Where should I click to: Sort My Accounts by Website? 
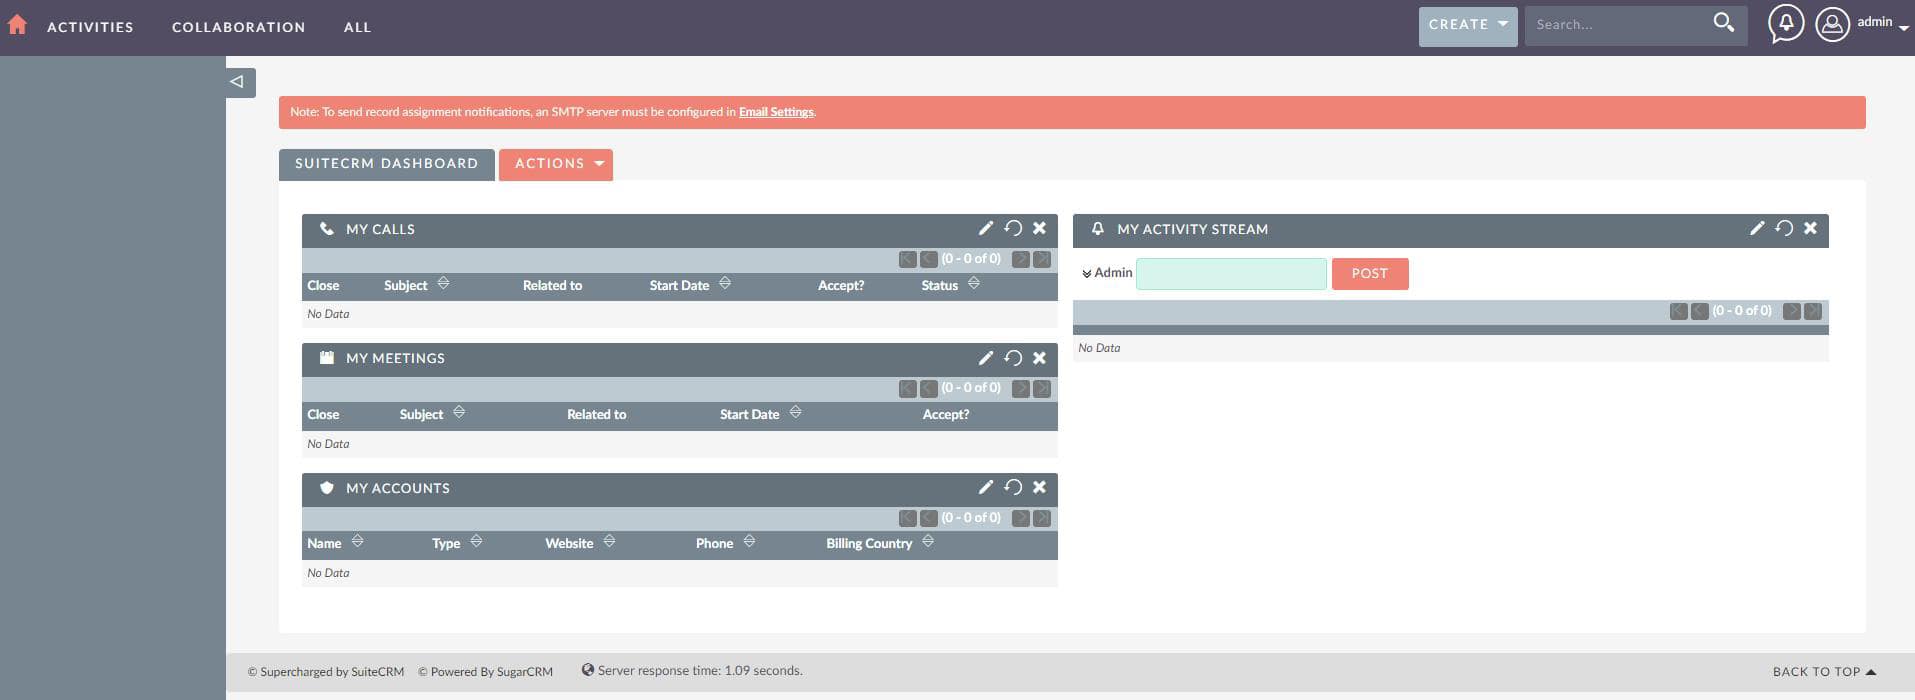609,542
